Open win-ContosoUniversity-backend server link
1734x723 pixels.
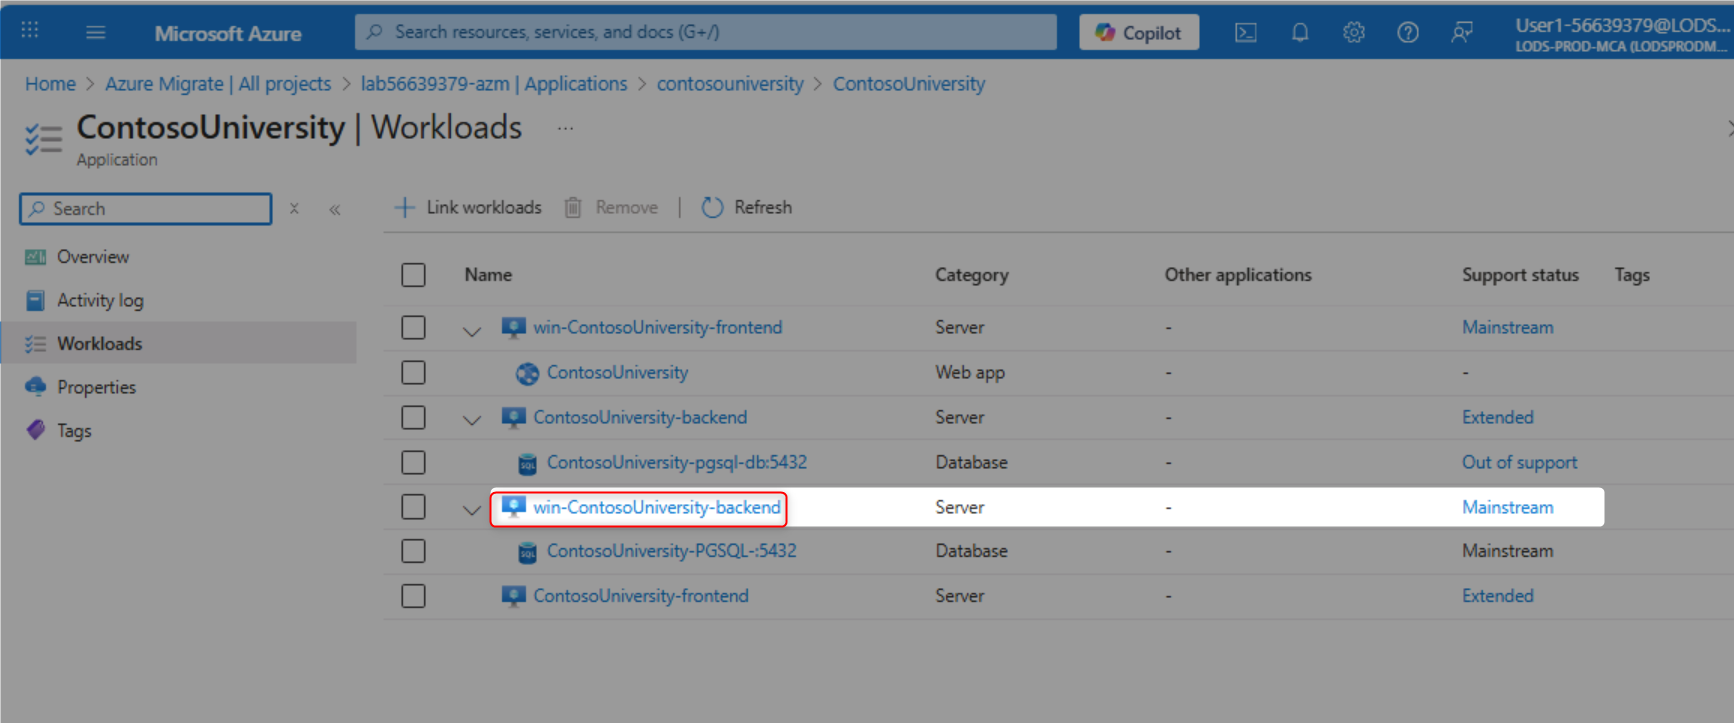point(656,507)
